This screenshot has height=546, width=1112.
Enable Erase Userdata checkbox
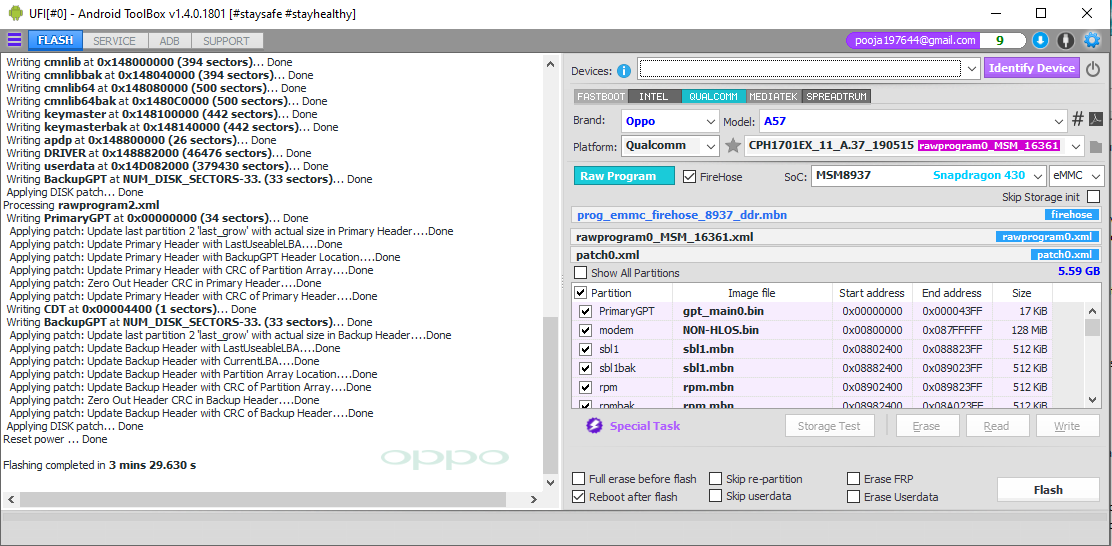pos(854,496)
